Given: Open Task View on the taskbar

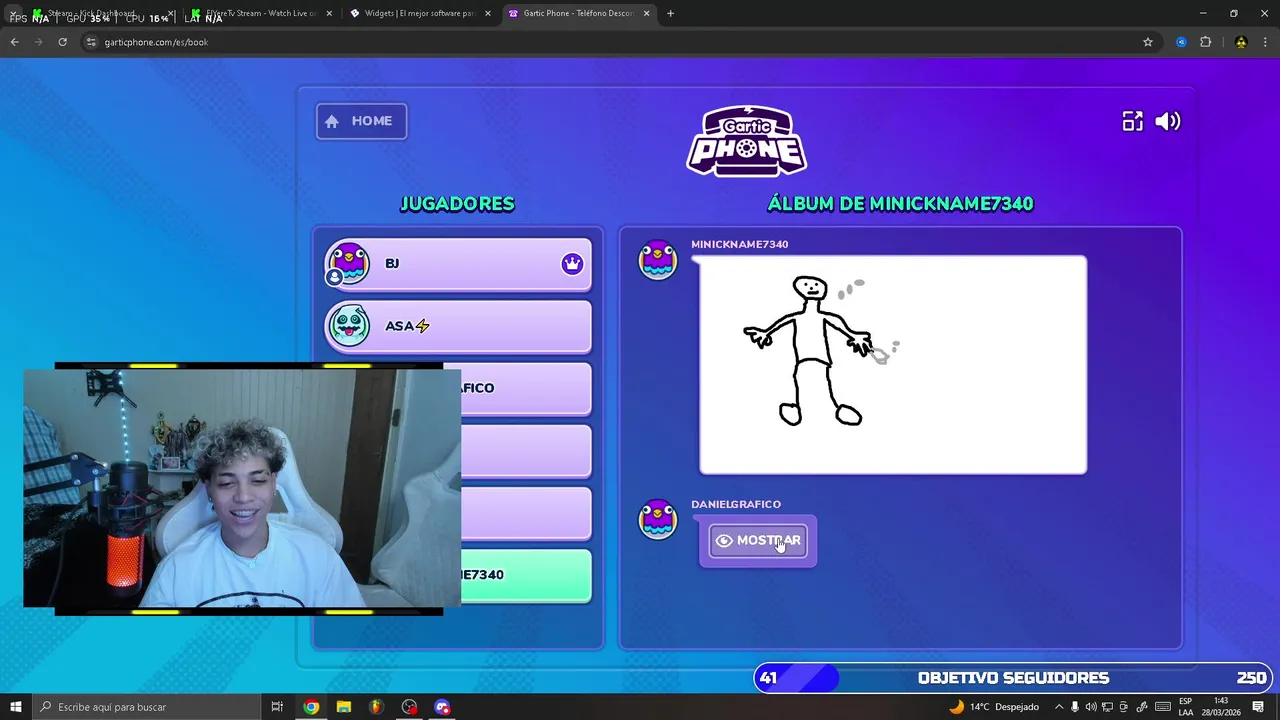Looking at the screenshot, I should [x=277, y=707].
